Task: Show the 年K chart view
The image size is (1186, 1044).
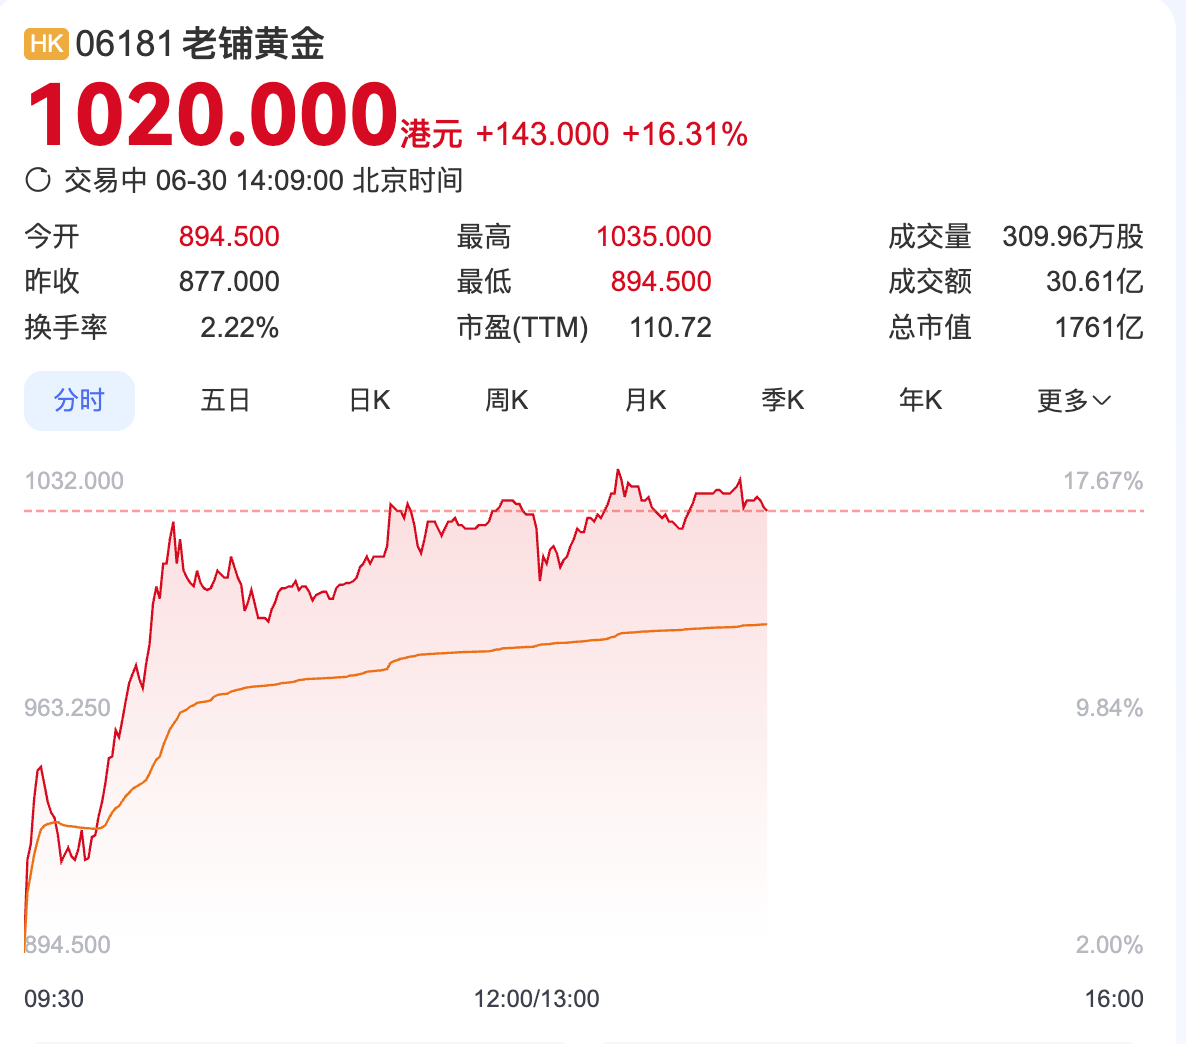Action: [x=920, y=401]
